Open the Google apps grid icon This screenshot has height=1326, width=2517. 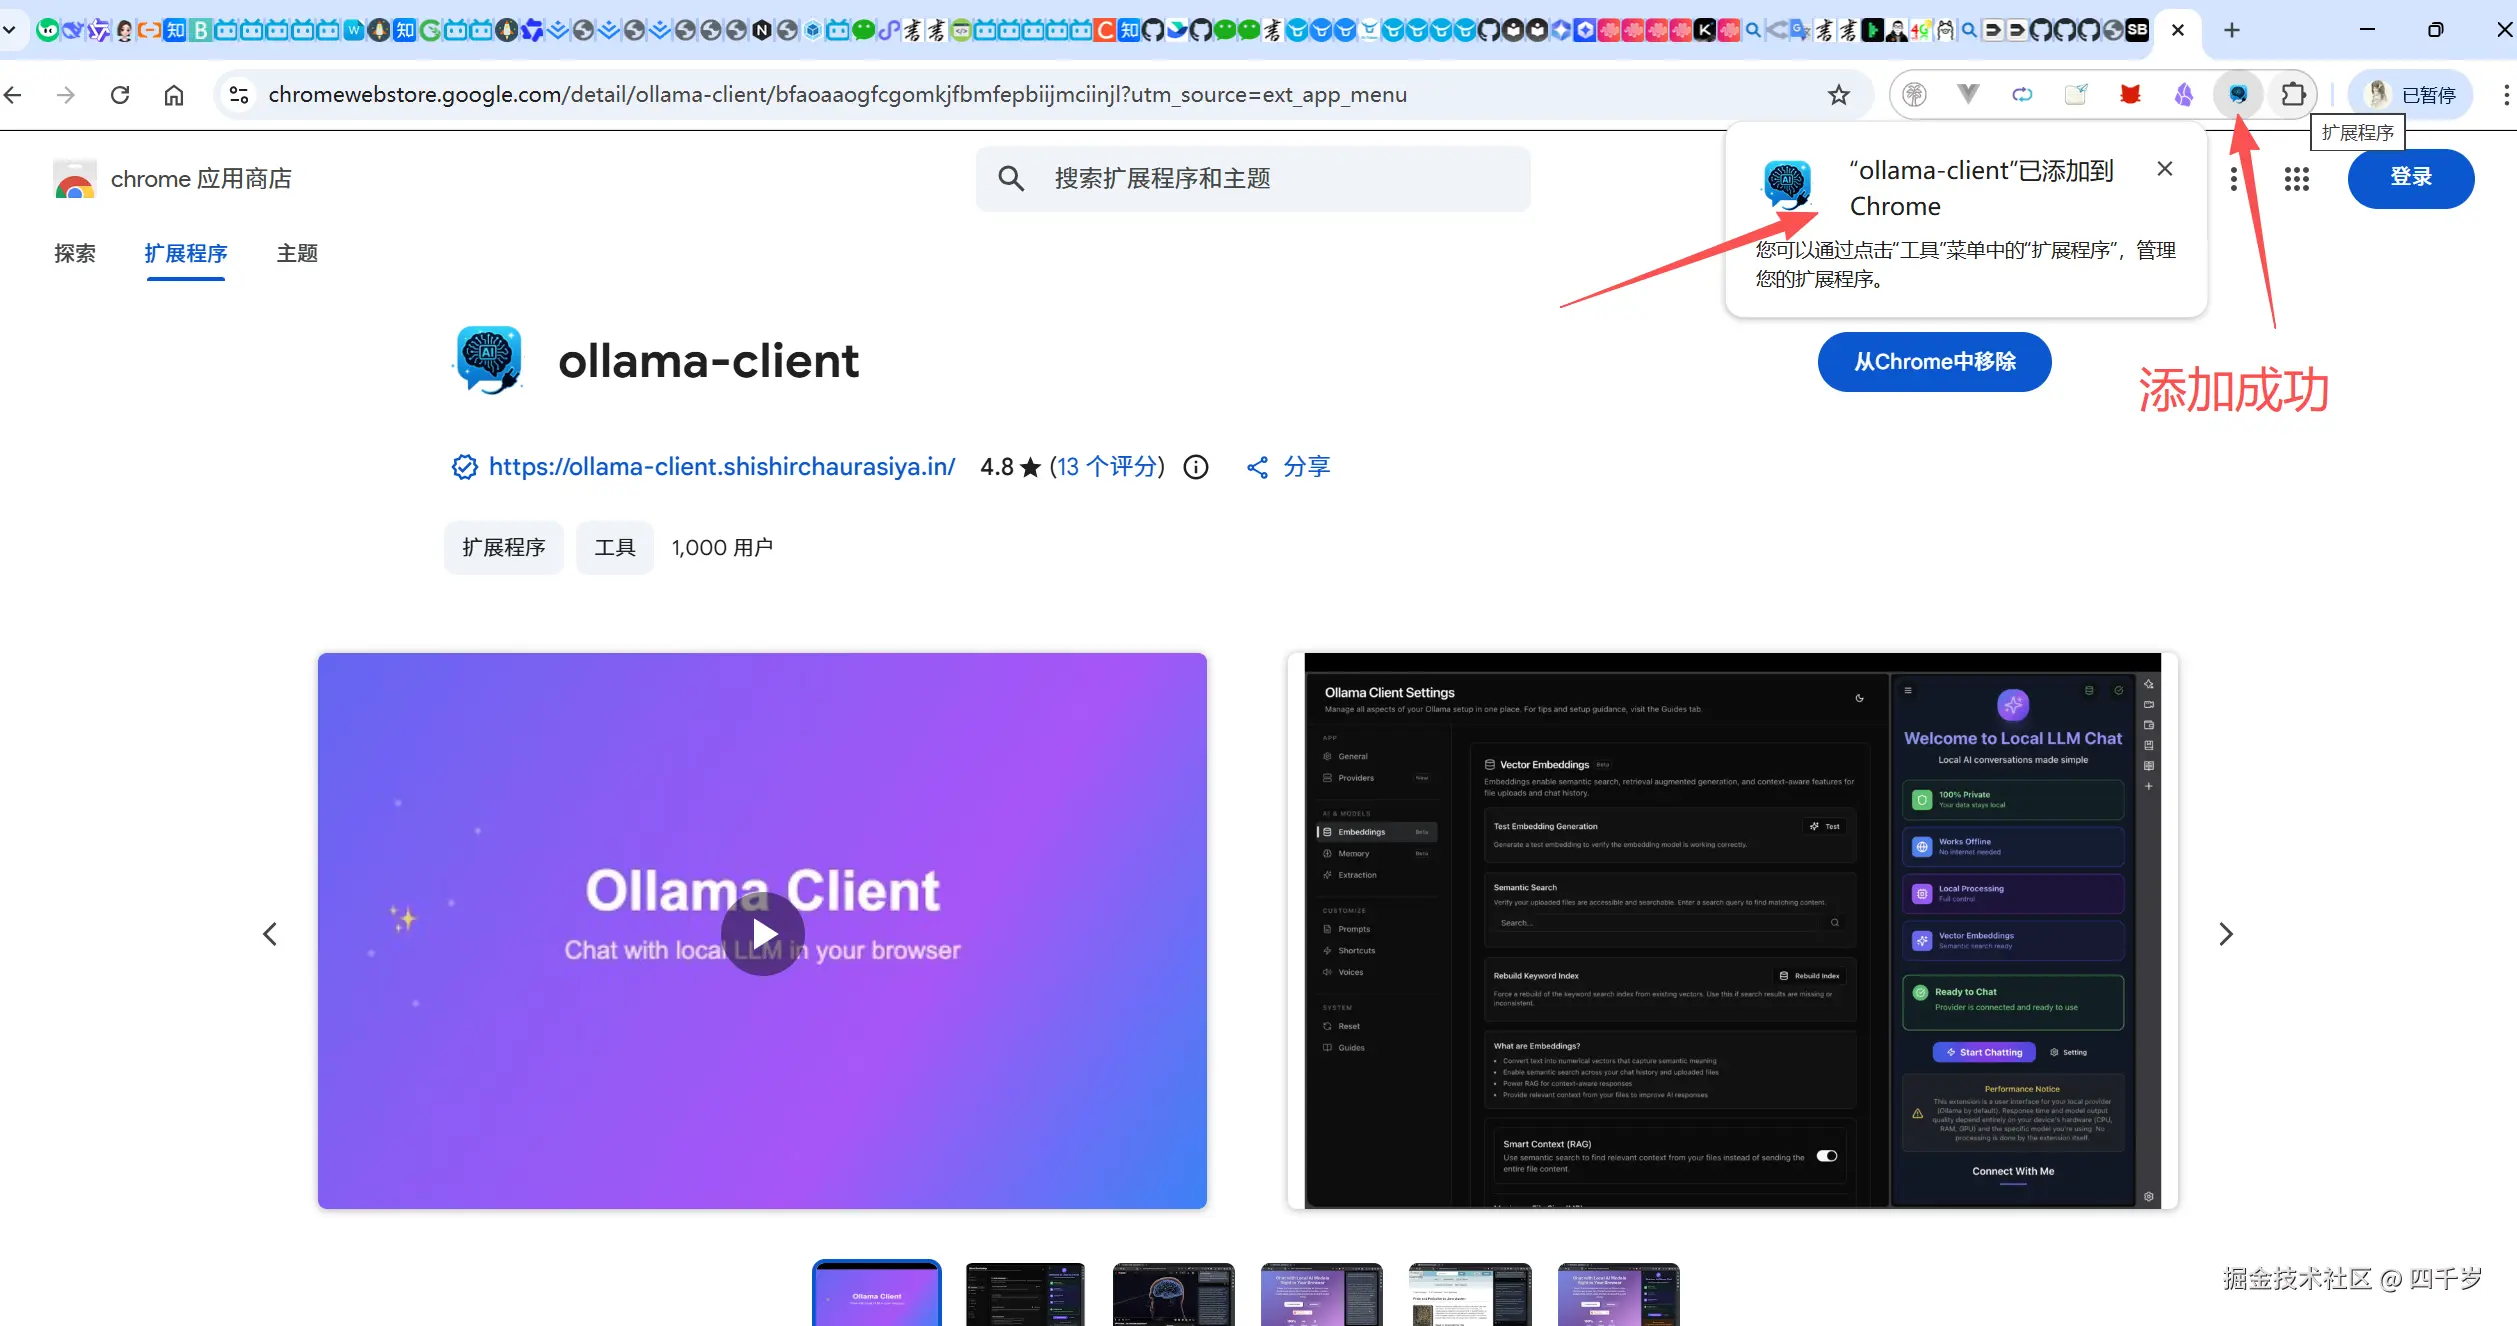pos(2296,179)
